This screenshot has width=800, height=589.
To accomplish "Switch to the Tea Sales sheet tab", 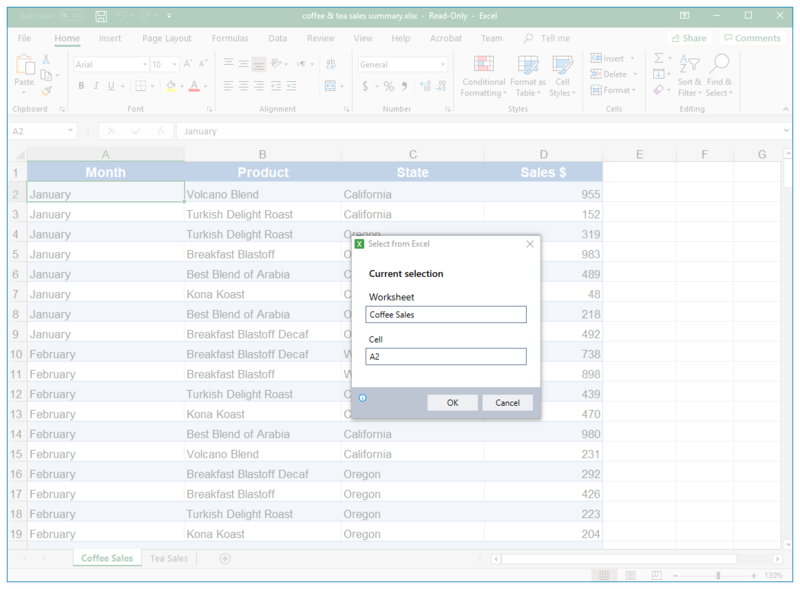I will pos(168,558).
